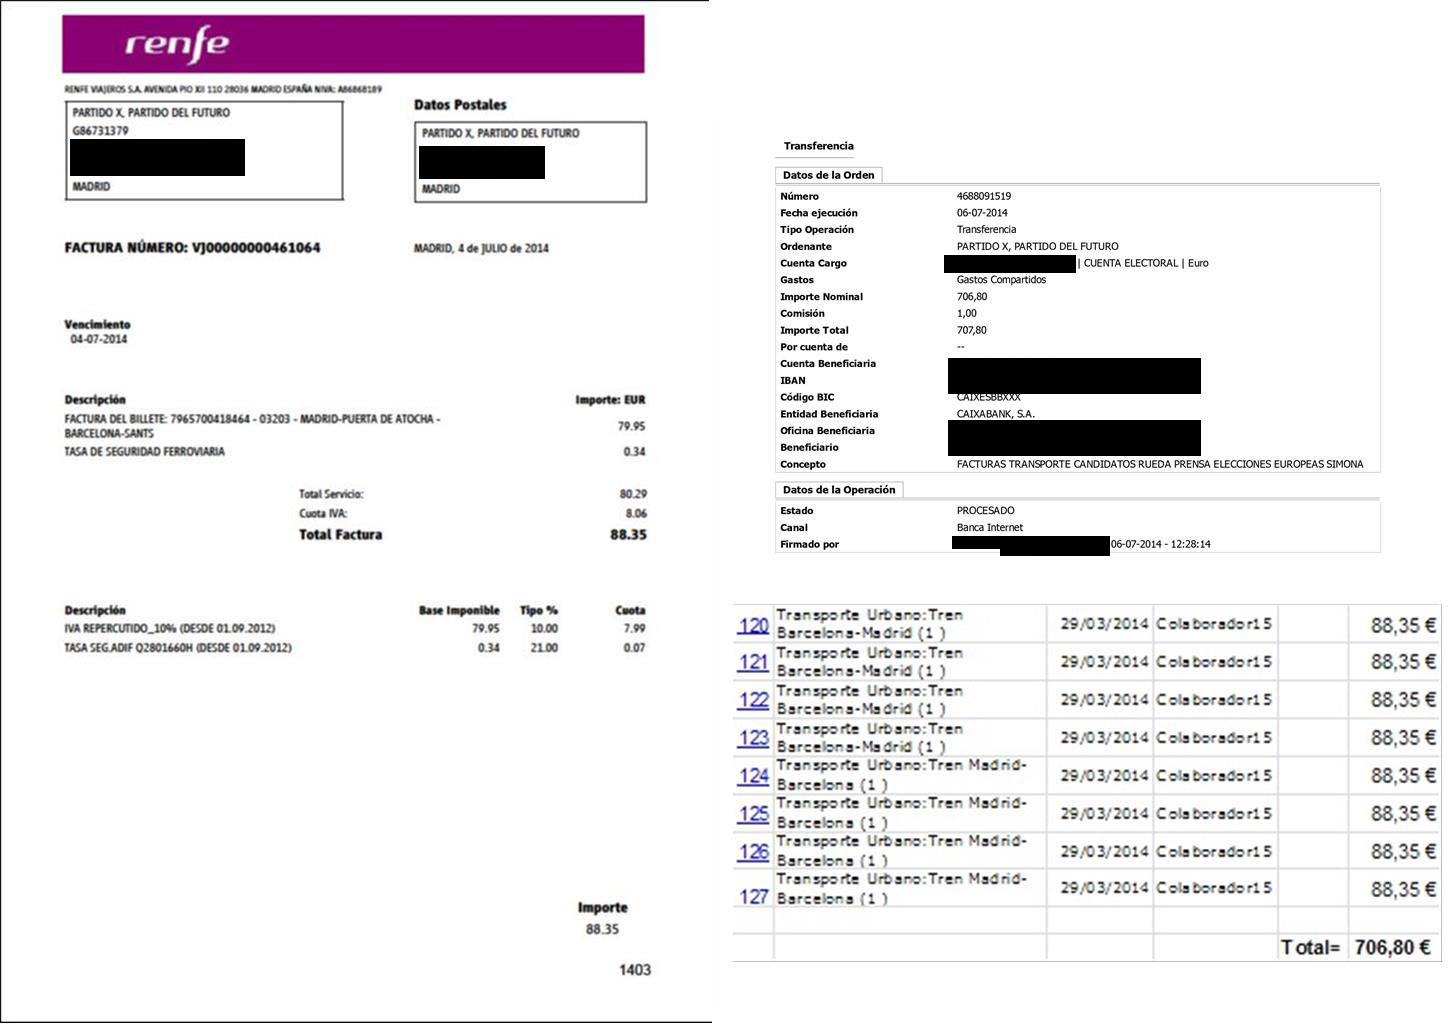Open expense link 125

pyautogui.click(x=753, y=814)
